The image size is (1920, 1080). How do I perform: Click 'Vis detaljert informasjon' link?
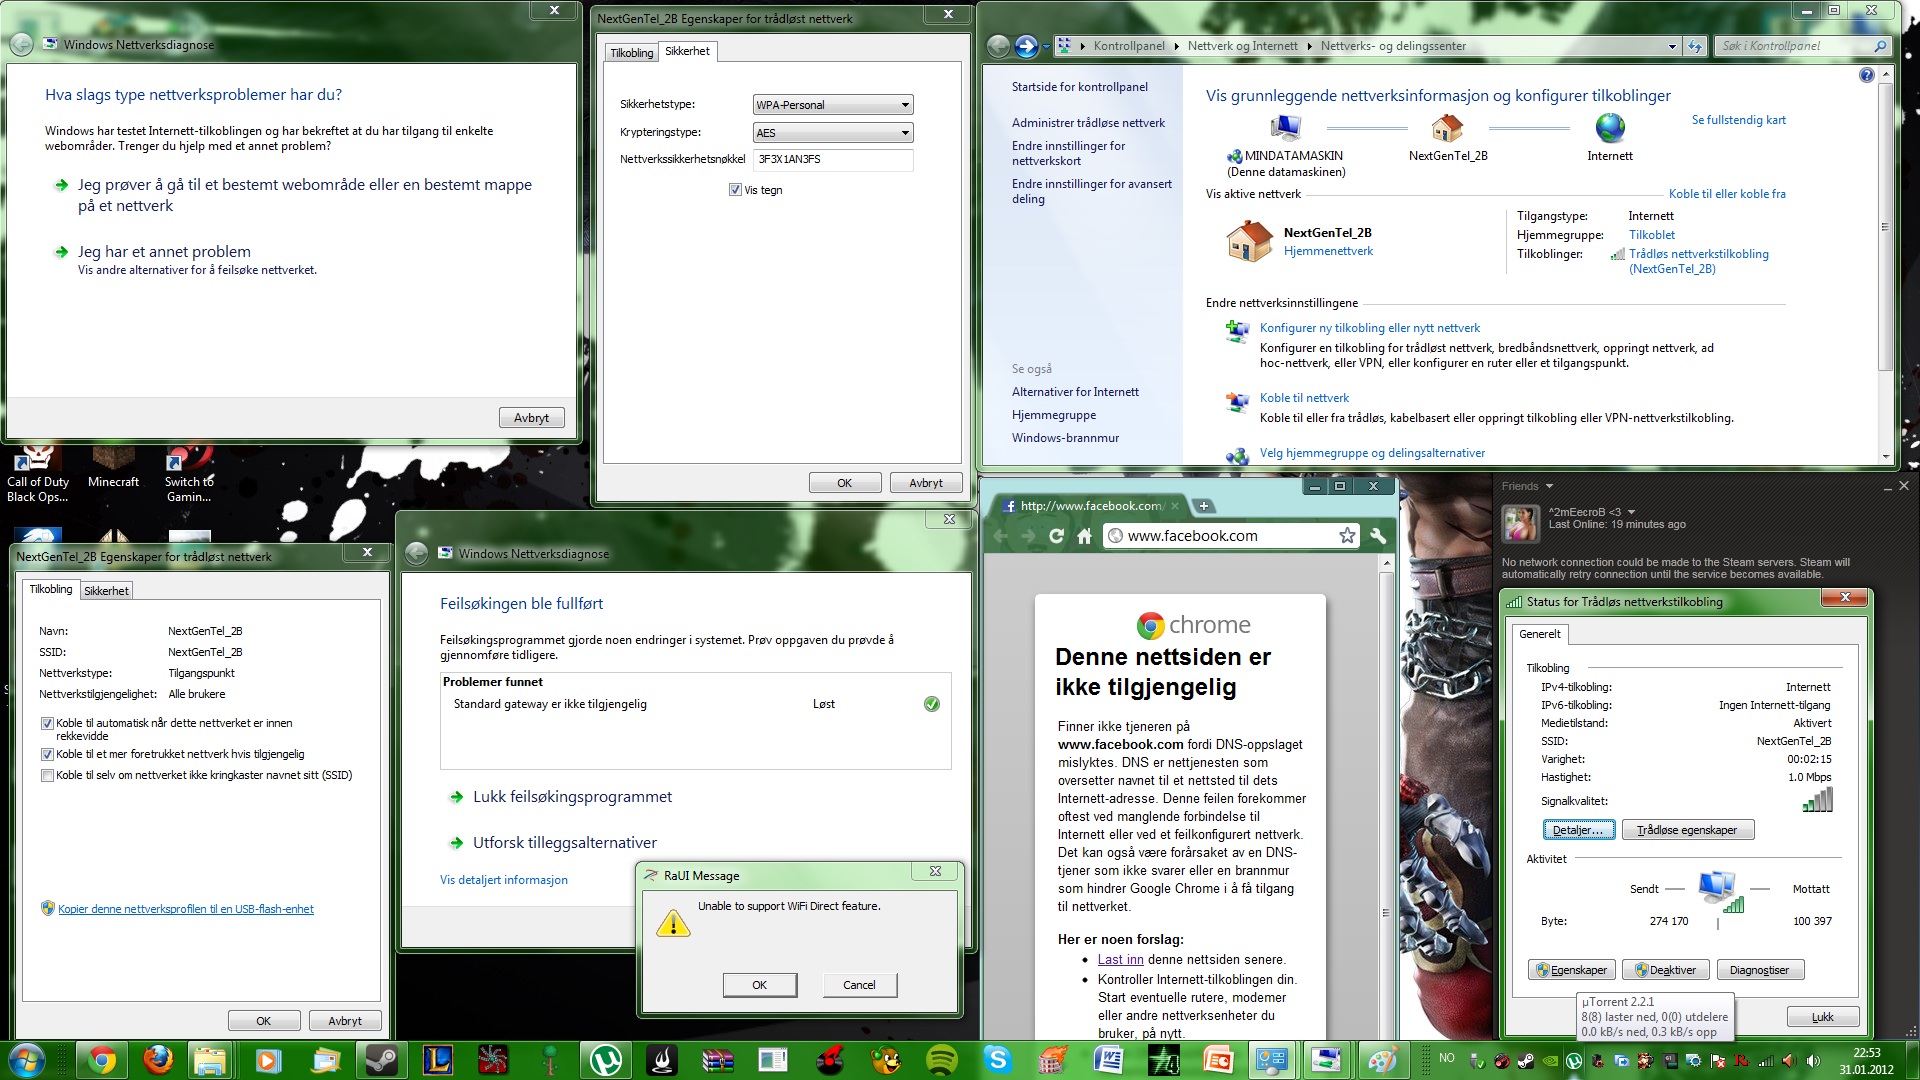coord(503,880)
